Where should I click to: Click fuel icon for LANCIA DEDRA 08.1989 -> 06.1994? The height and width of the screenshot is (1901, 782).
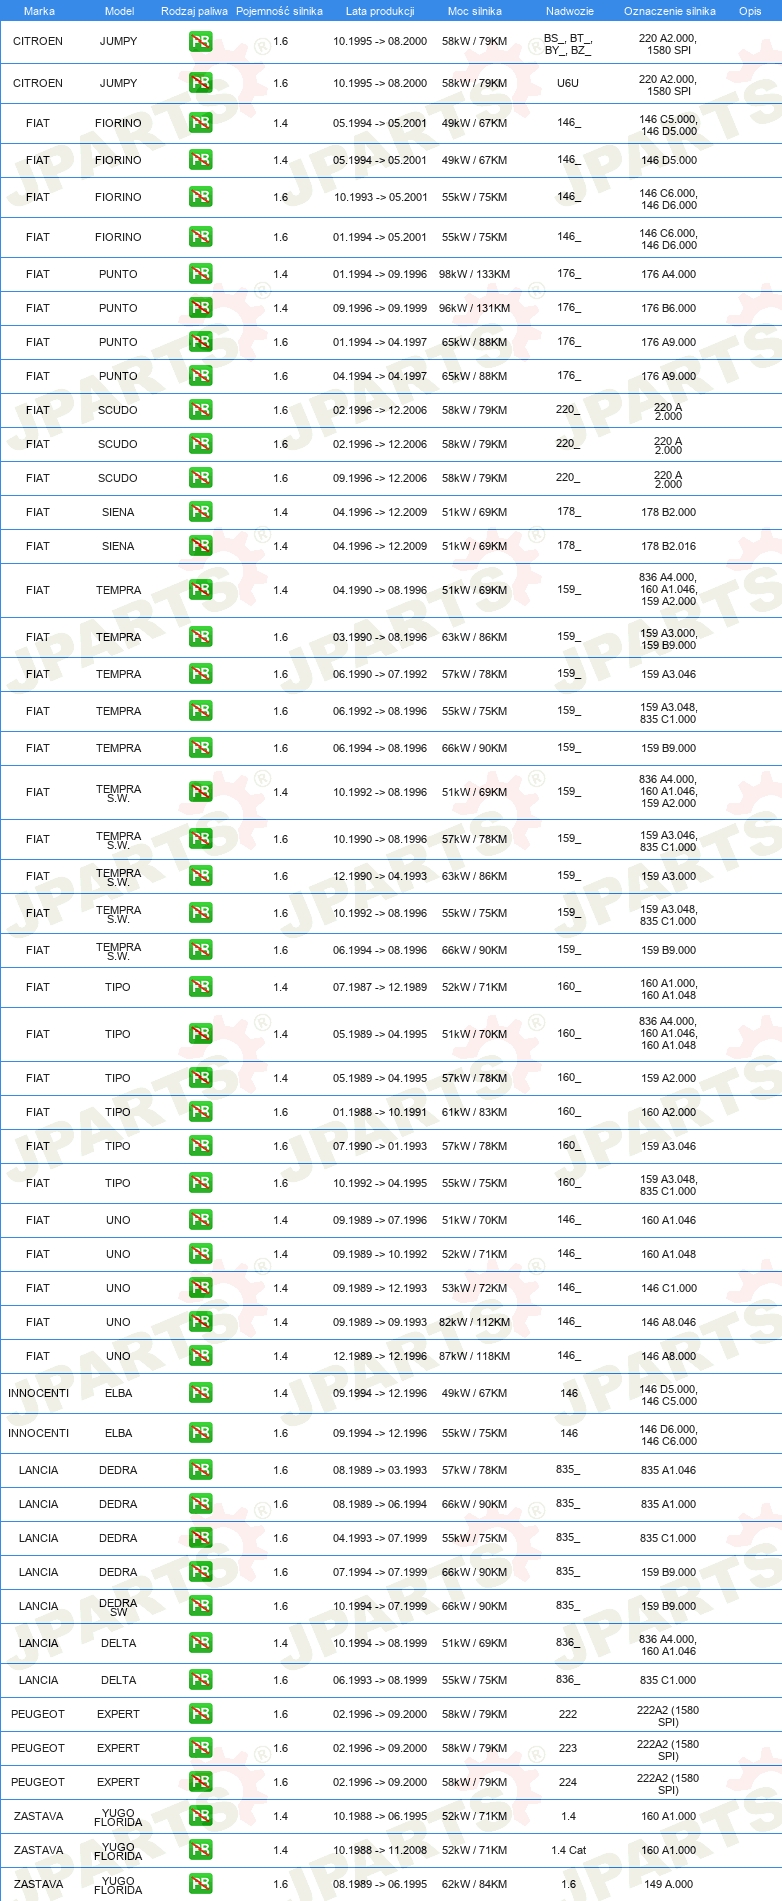click(x=200, y=1504)
